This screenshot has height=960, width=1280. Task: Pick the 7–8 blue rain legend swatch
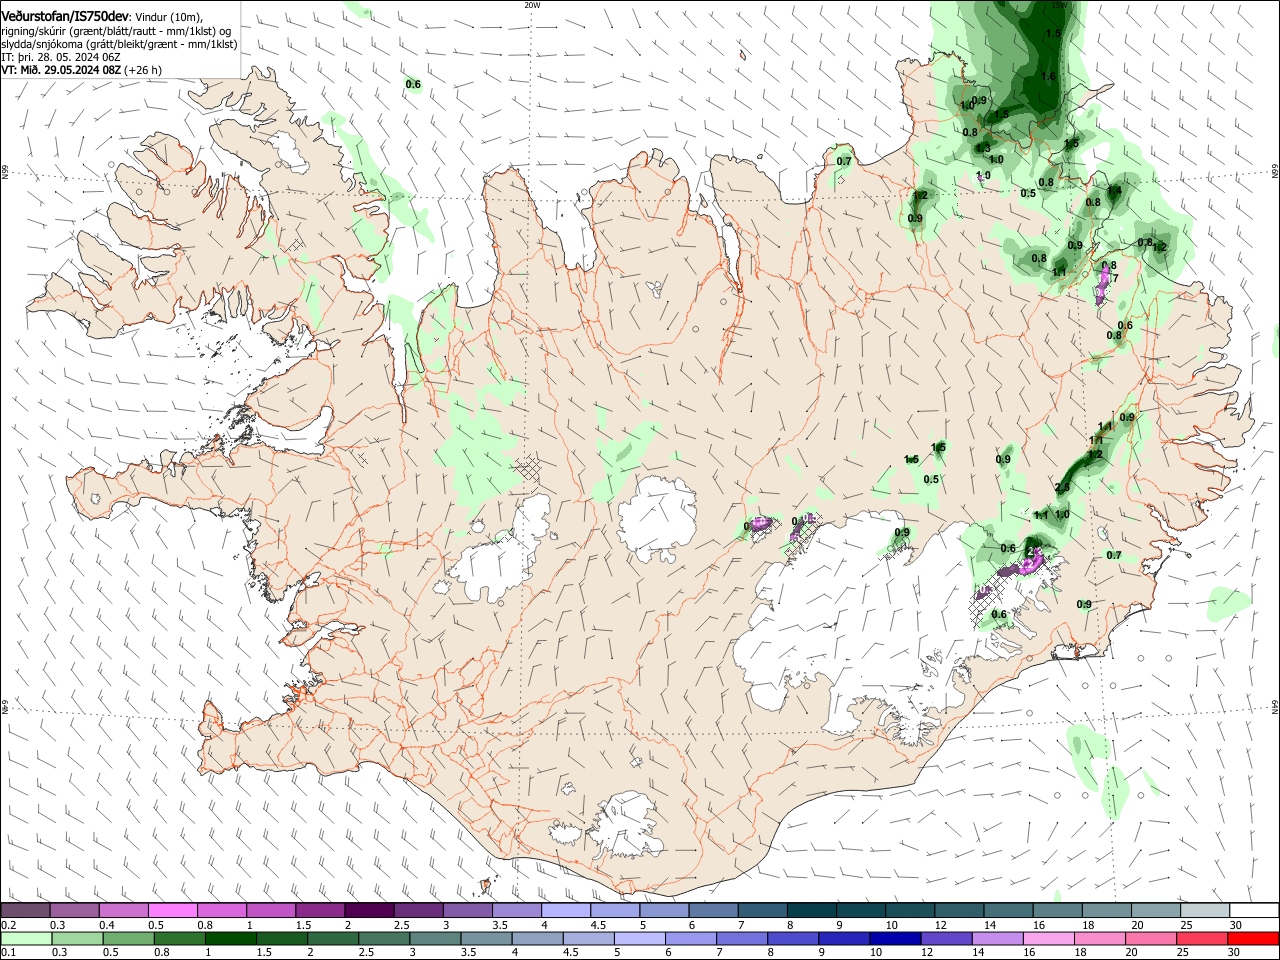click(741, 938)
